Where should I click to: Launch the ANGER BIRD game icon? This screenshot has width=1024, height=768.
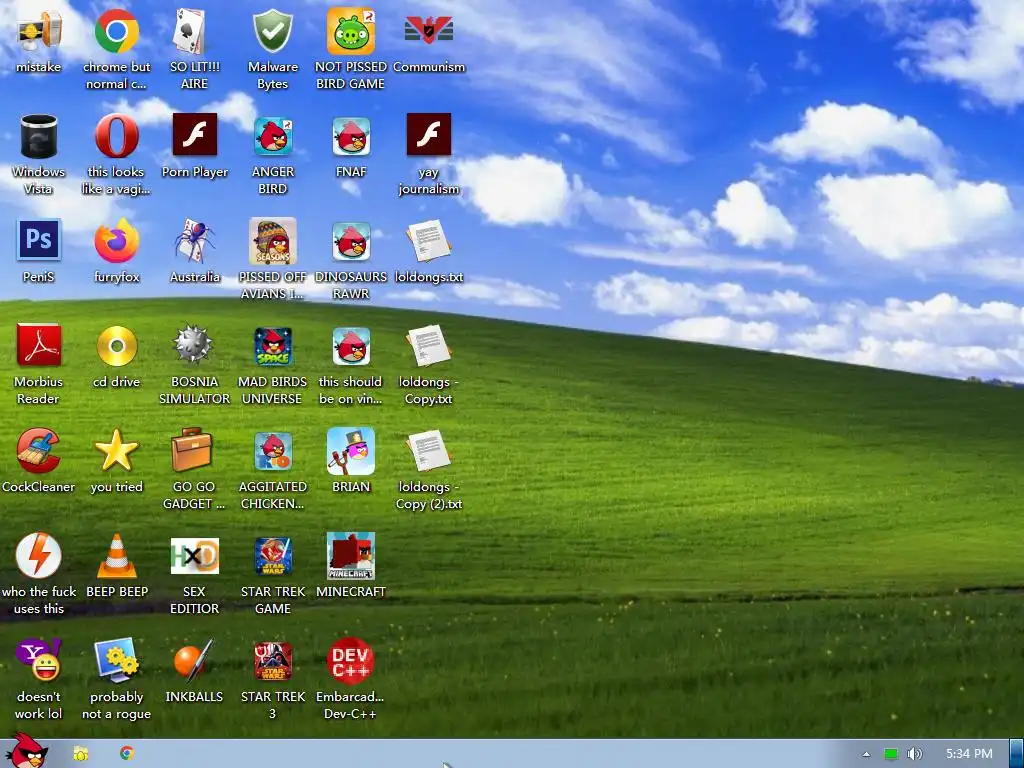pyautogui.click(x=272, y=136)
